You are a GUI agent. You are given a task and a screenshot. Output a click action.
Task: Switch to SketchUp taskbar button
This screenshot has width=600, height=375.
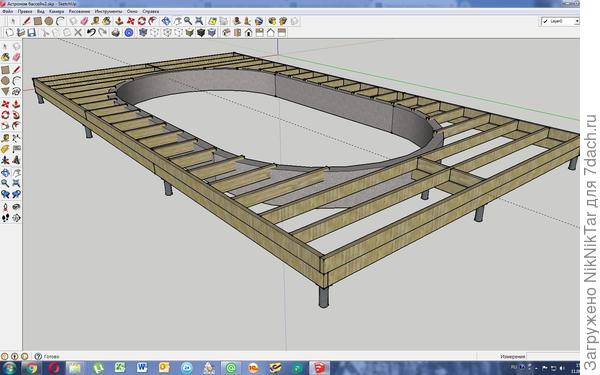(320, 368)
